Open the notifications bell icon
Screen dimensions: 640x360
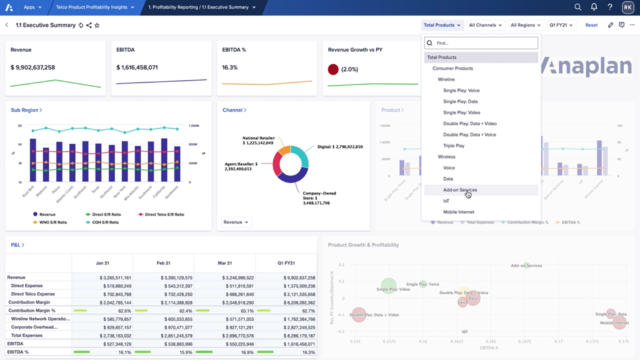click(594, 7)
